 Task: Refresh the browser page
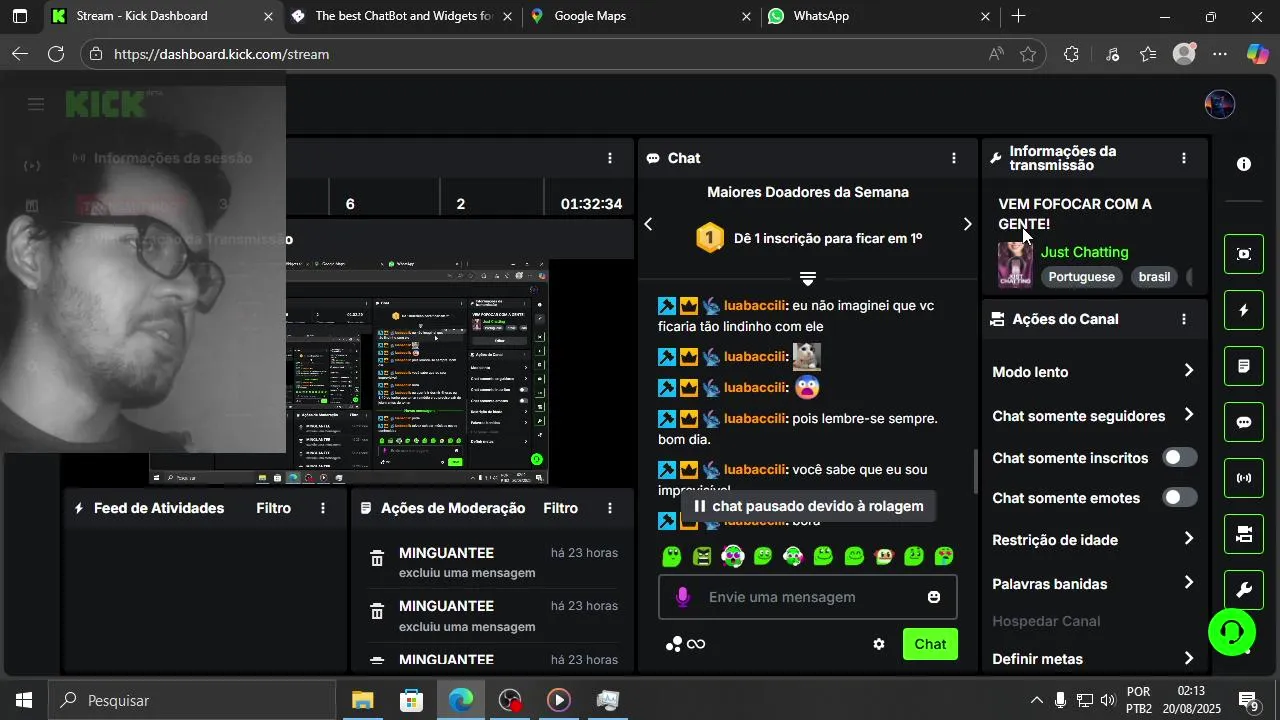click(56, 54)
